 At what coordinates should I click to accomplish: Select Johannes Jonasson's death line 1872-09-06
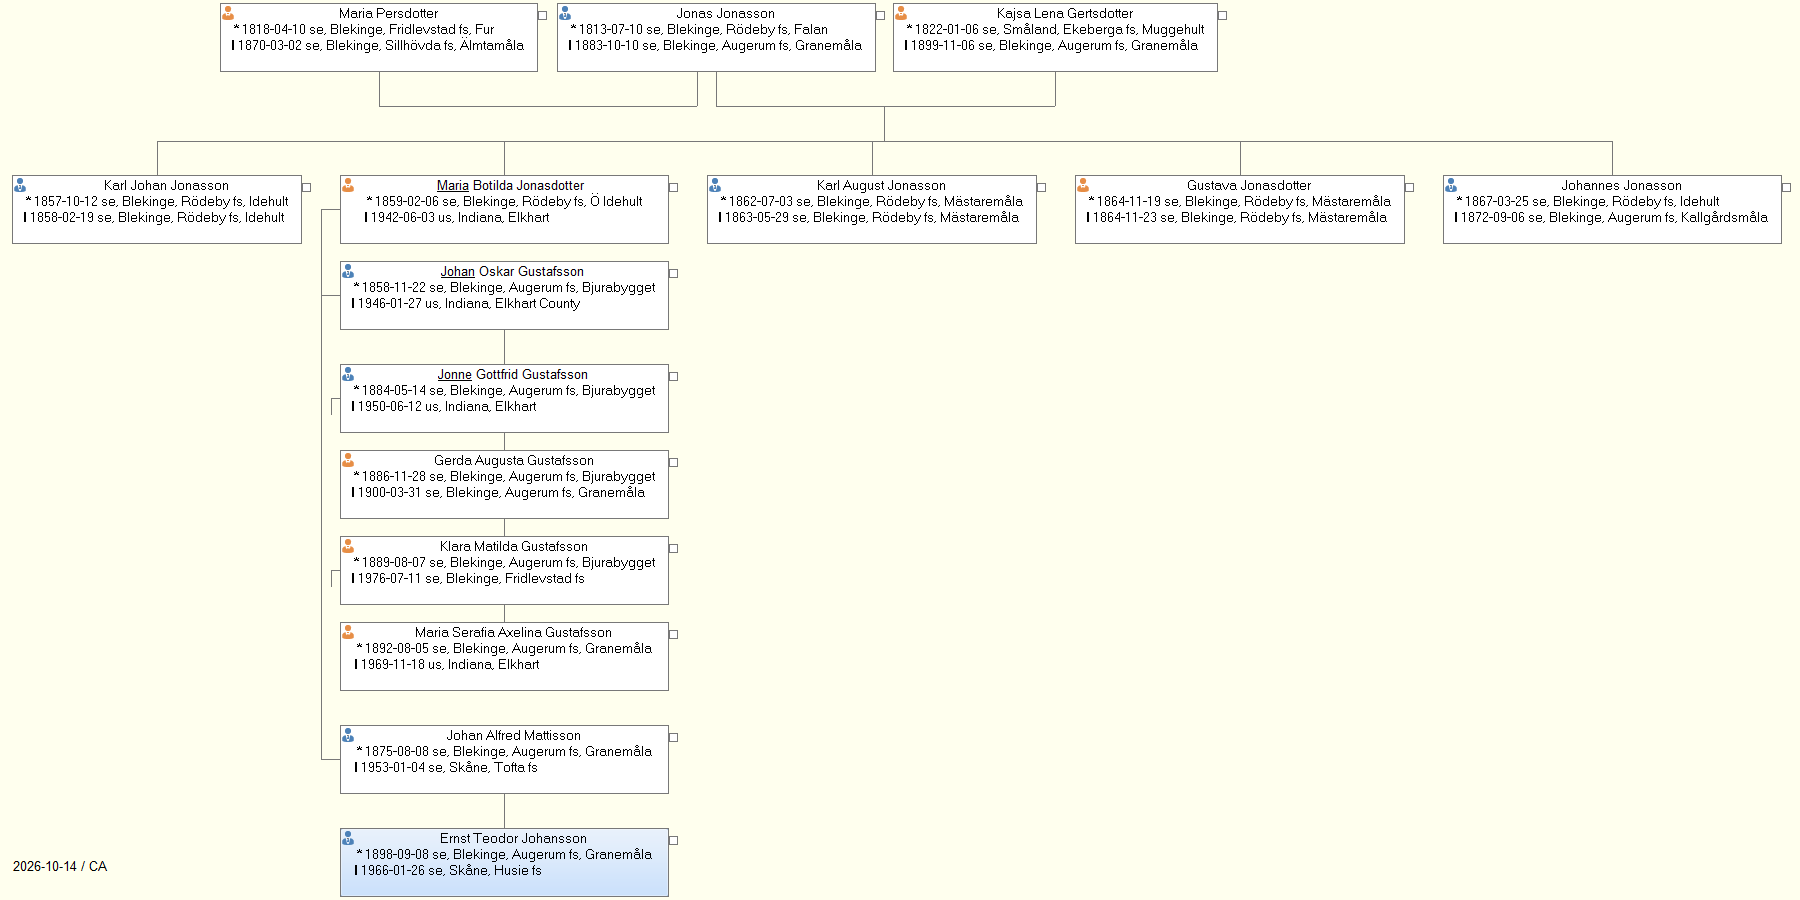(1611, 217)
